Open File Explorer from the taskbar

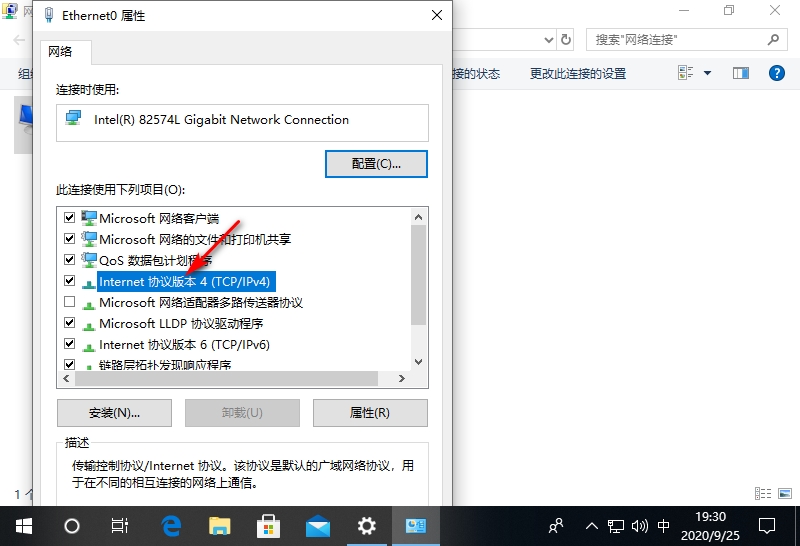[219, 526]
